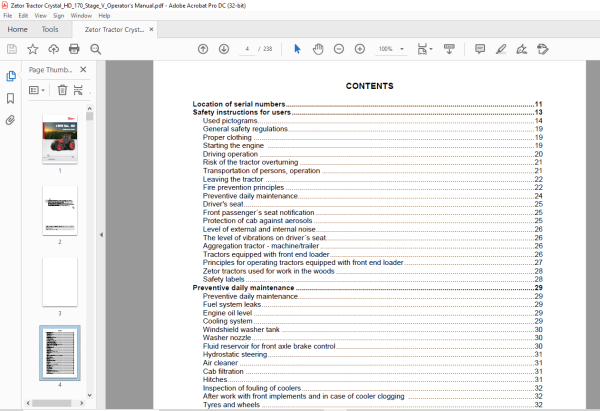600x411 pixels.
Task: Click the read mode scroll icon
Action: click(x=449, y=49)
